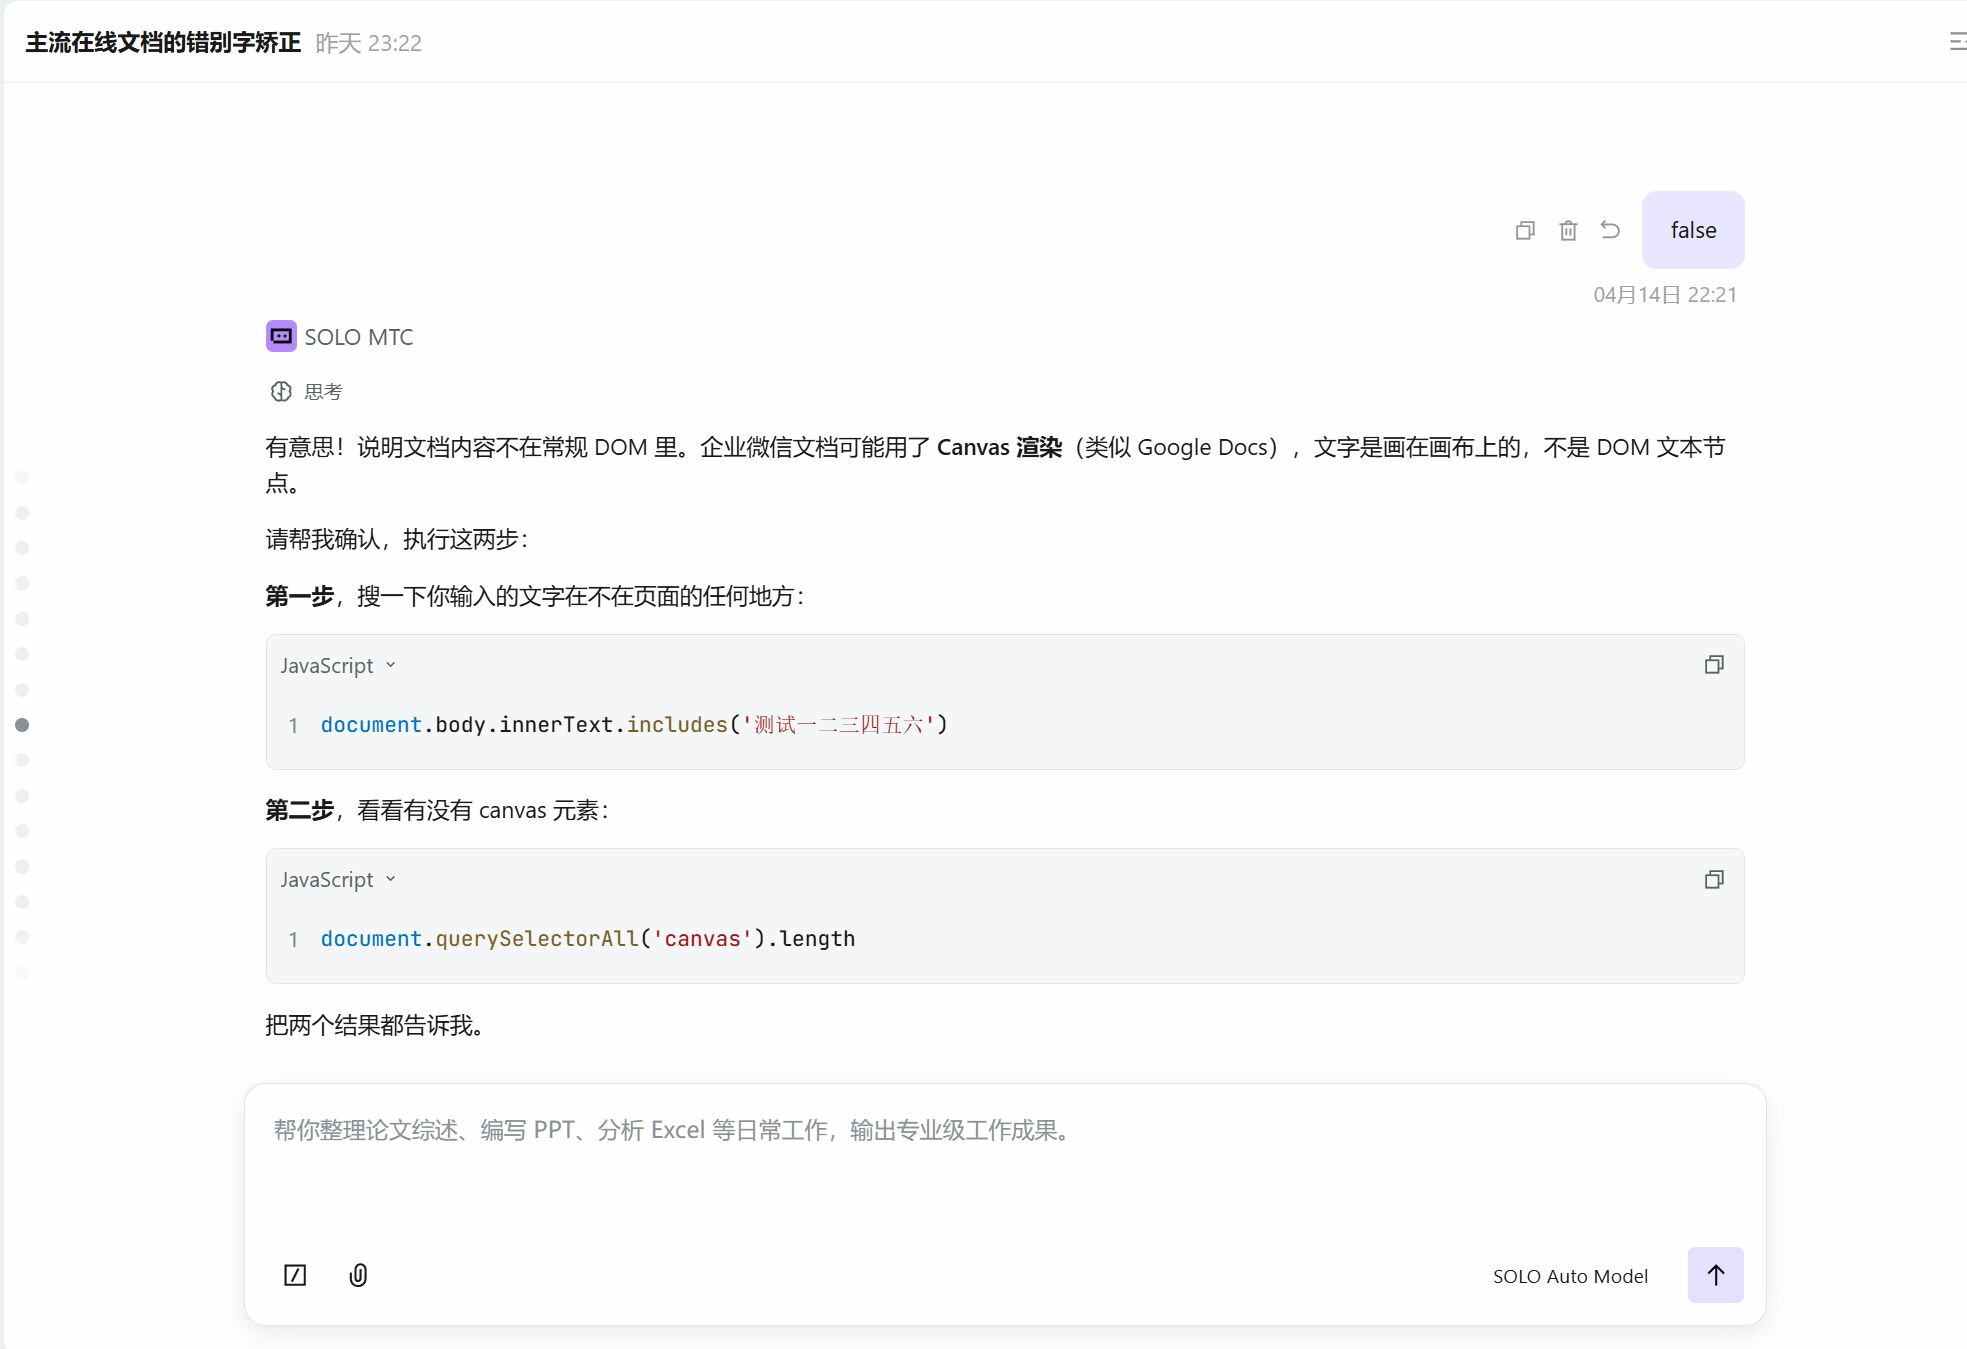Copy the querySelectorAll canvas code block
The width and height of the screenshot is (1967, 1349).
pos(1714,879)
